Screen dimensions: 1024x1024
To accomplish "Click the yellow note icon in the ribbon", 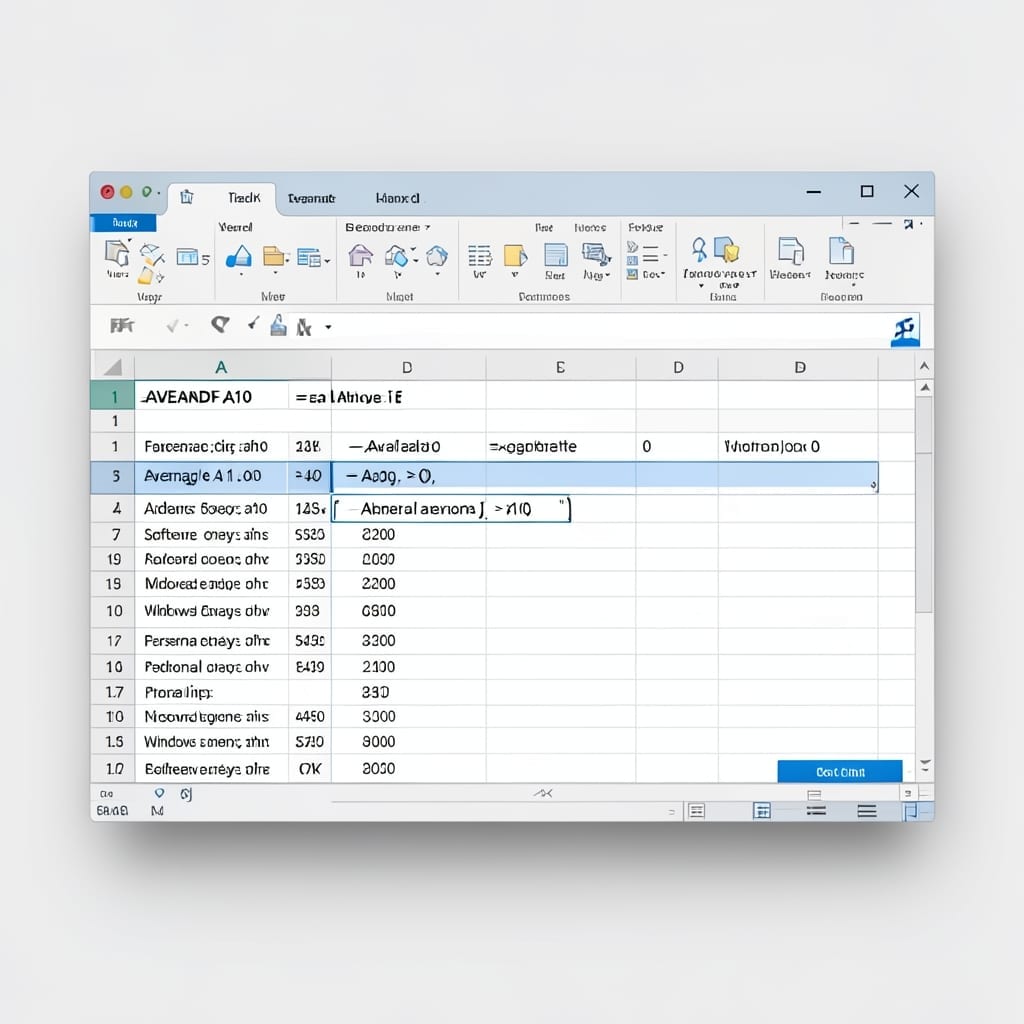I will (515, 255).
